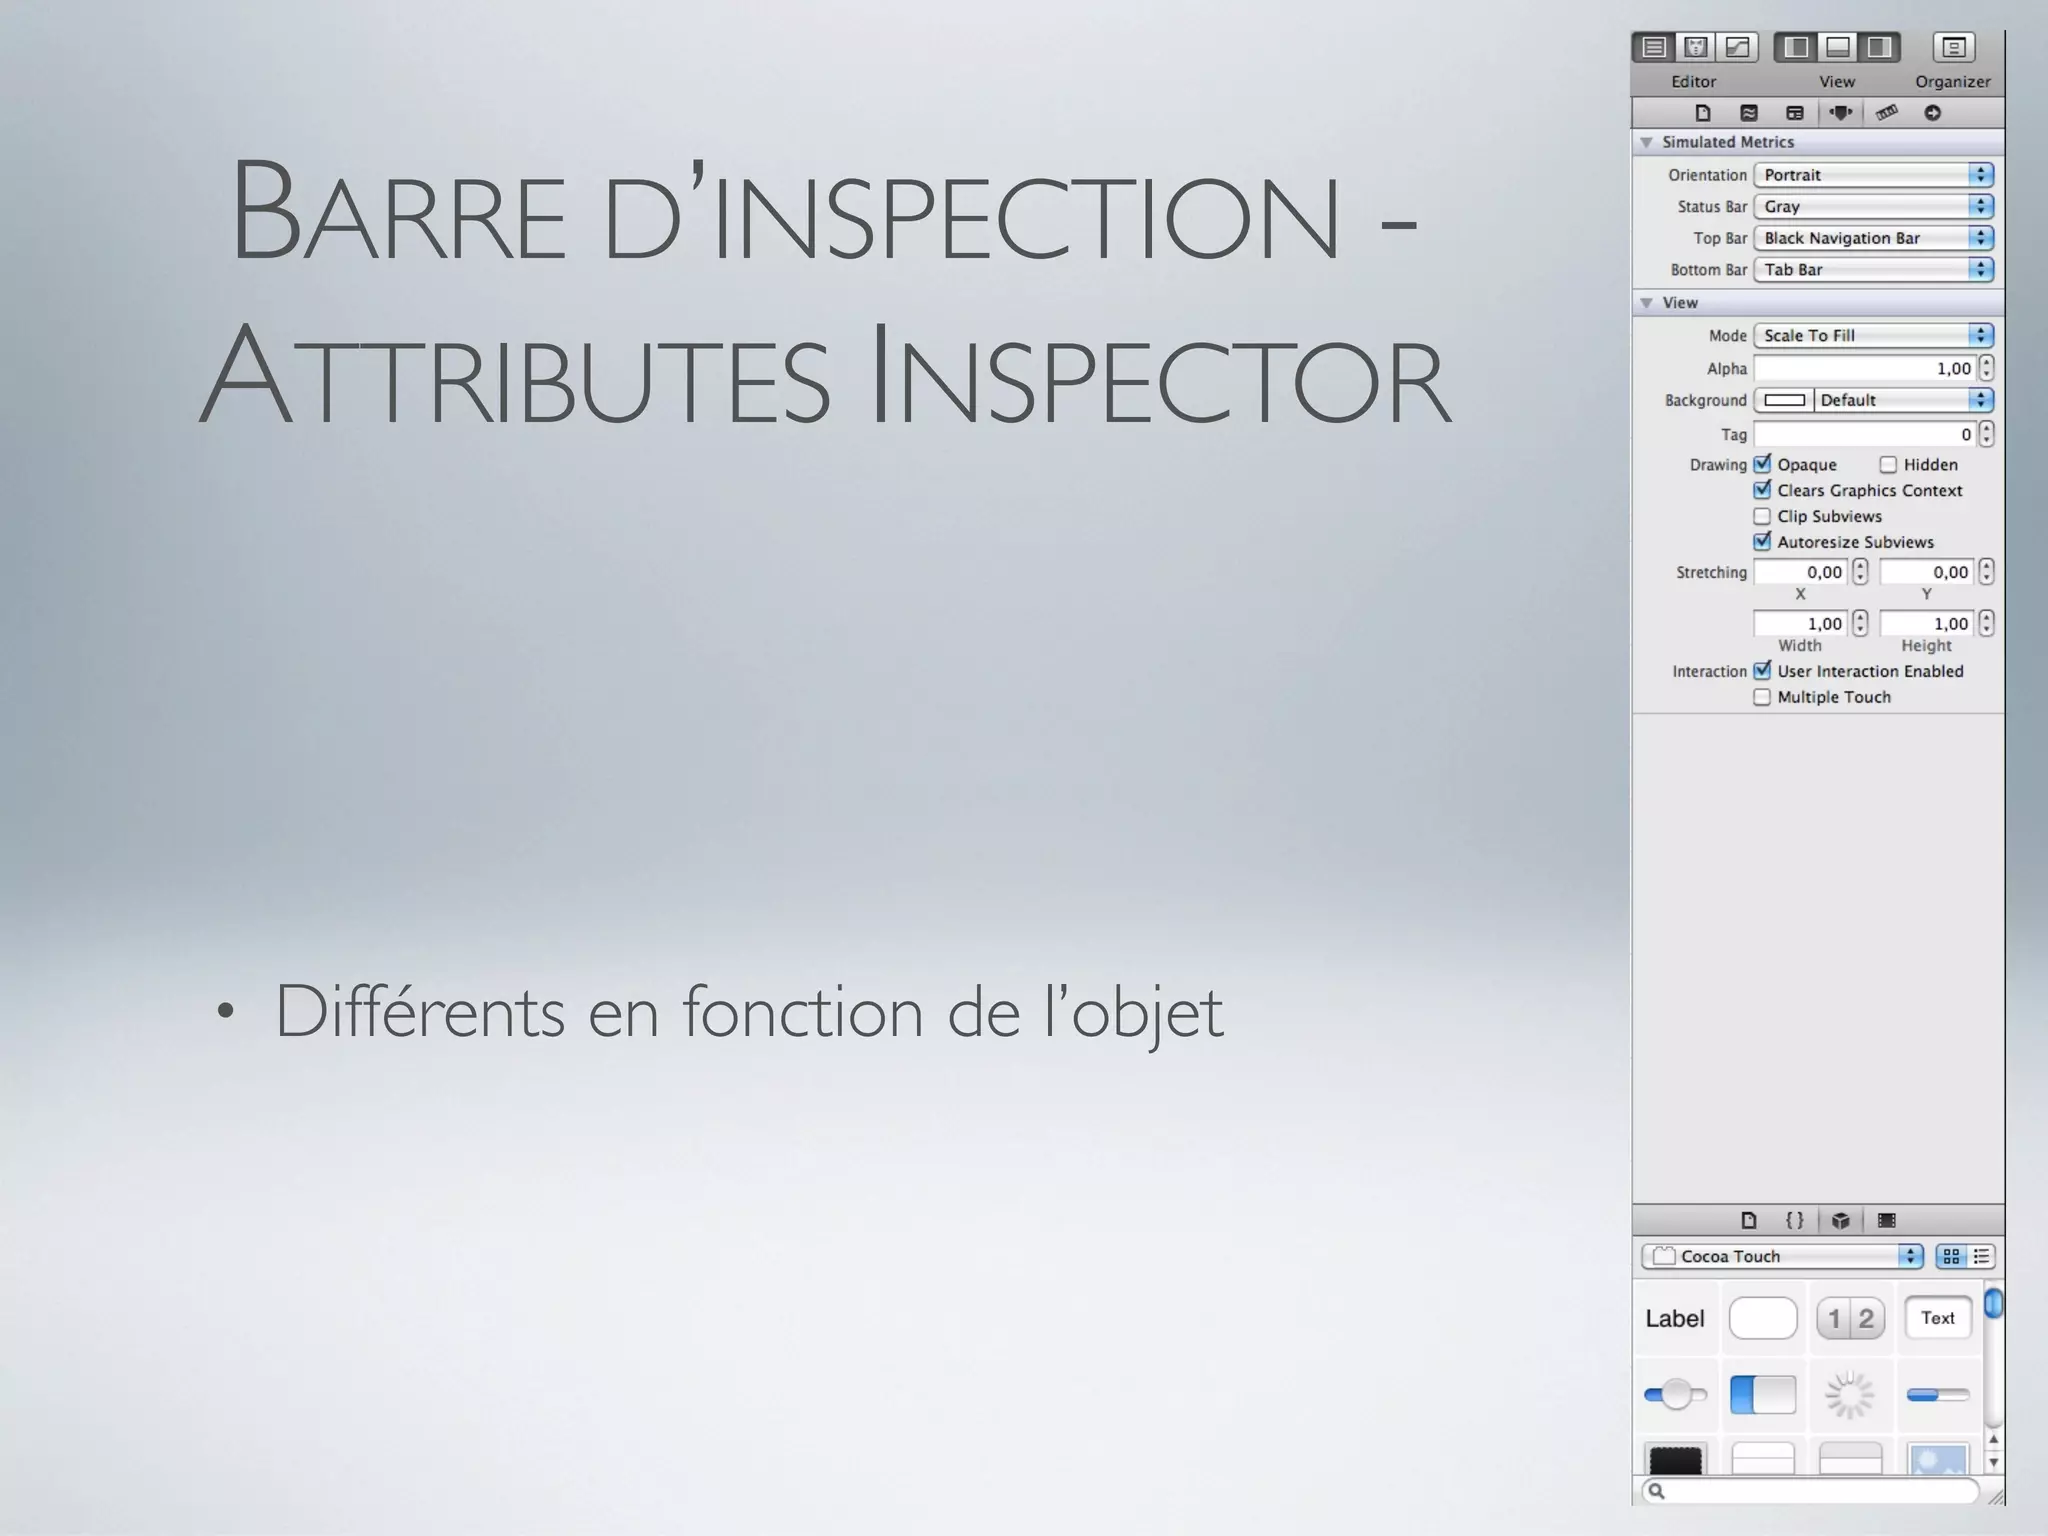Pick the Round Rect Button object

pyautogui.click(x=1763, y=1319)
